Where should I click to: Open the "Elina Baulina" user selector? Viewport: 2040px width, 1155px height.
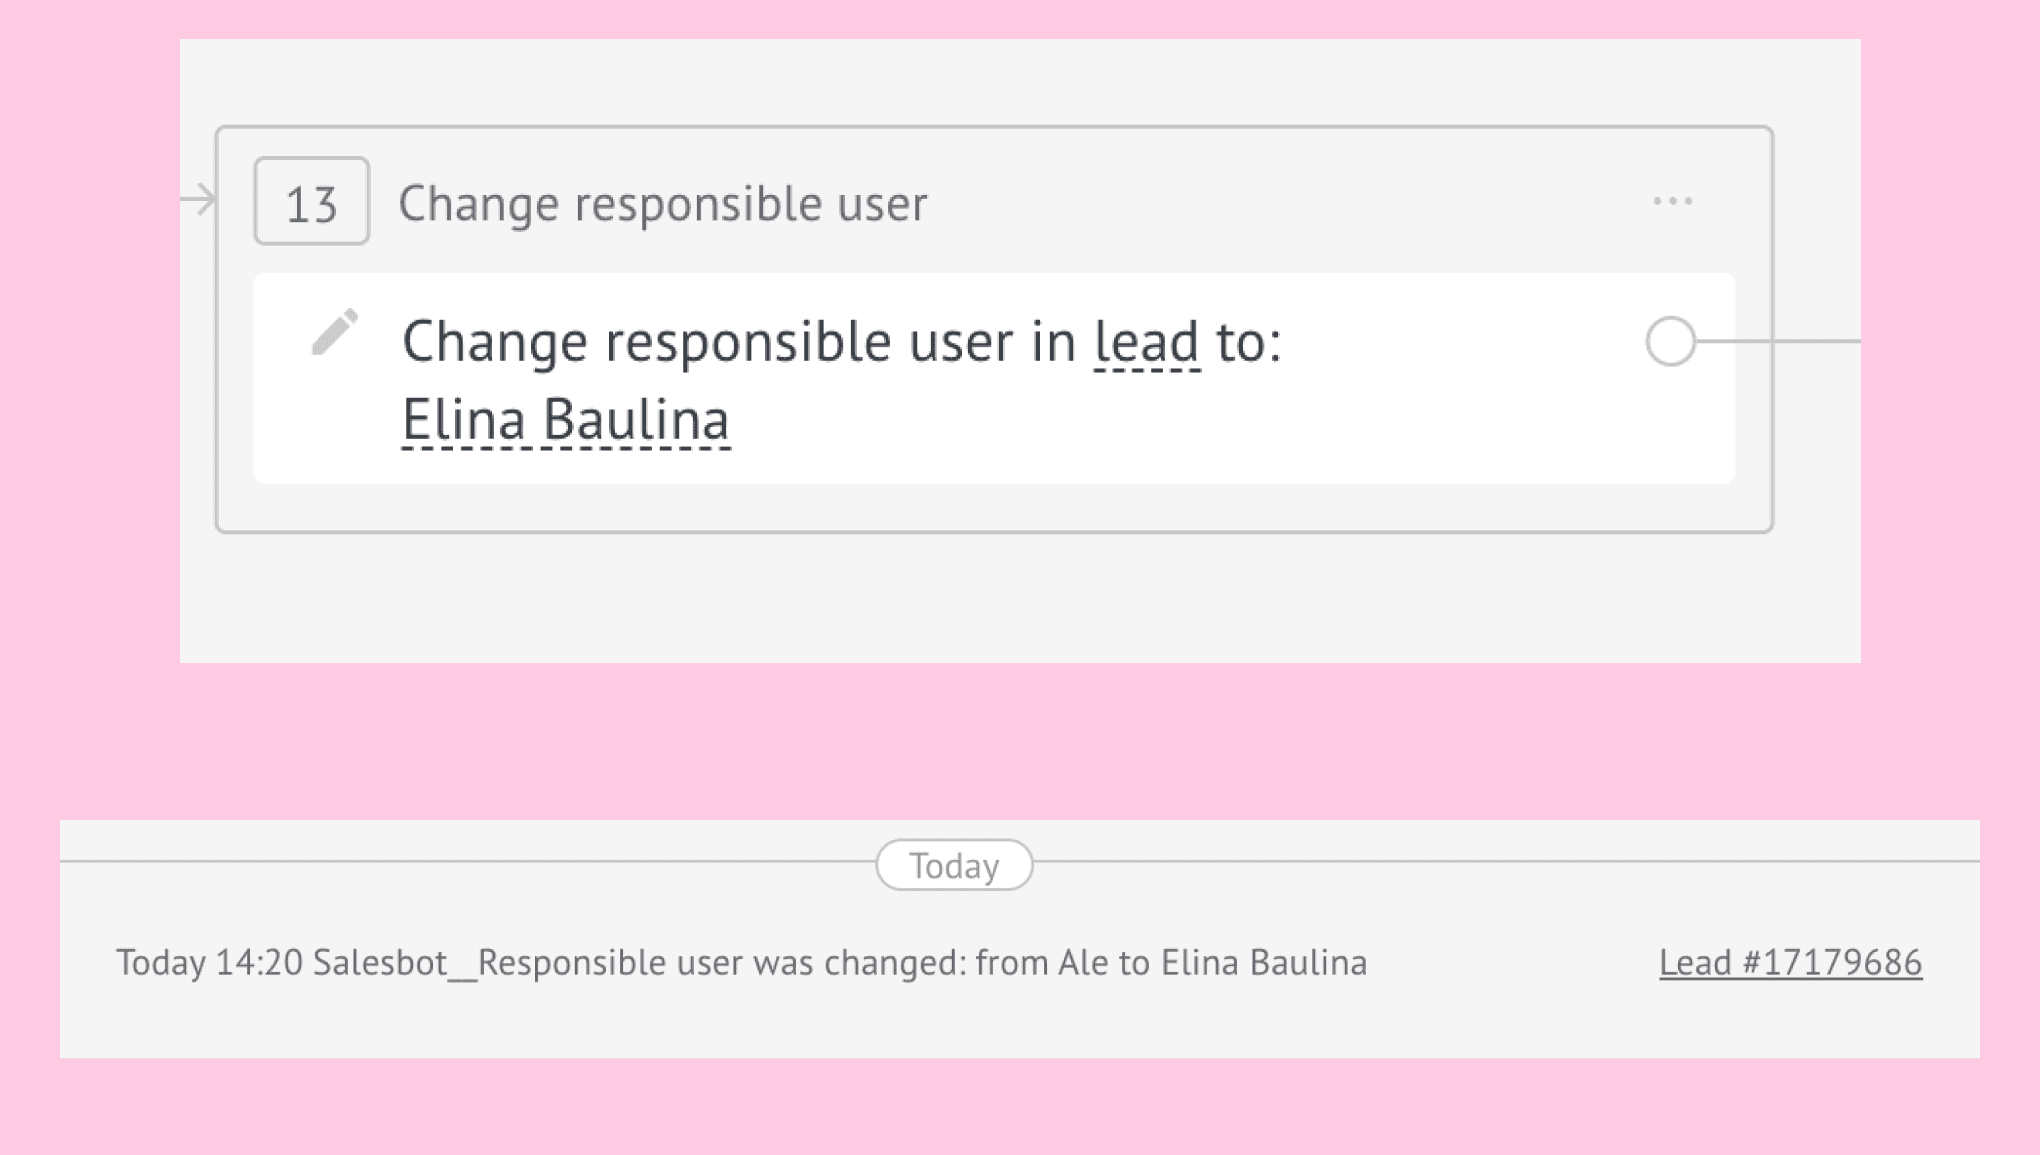[565, 420]
